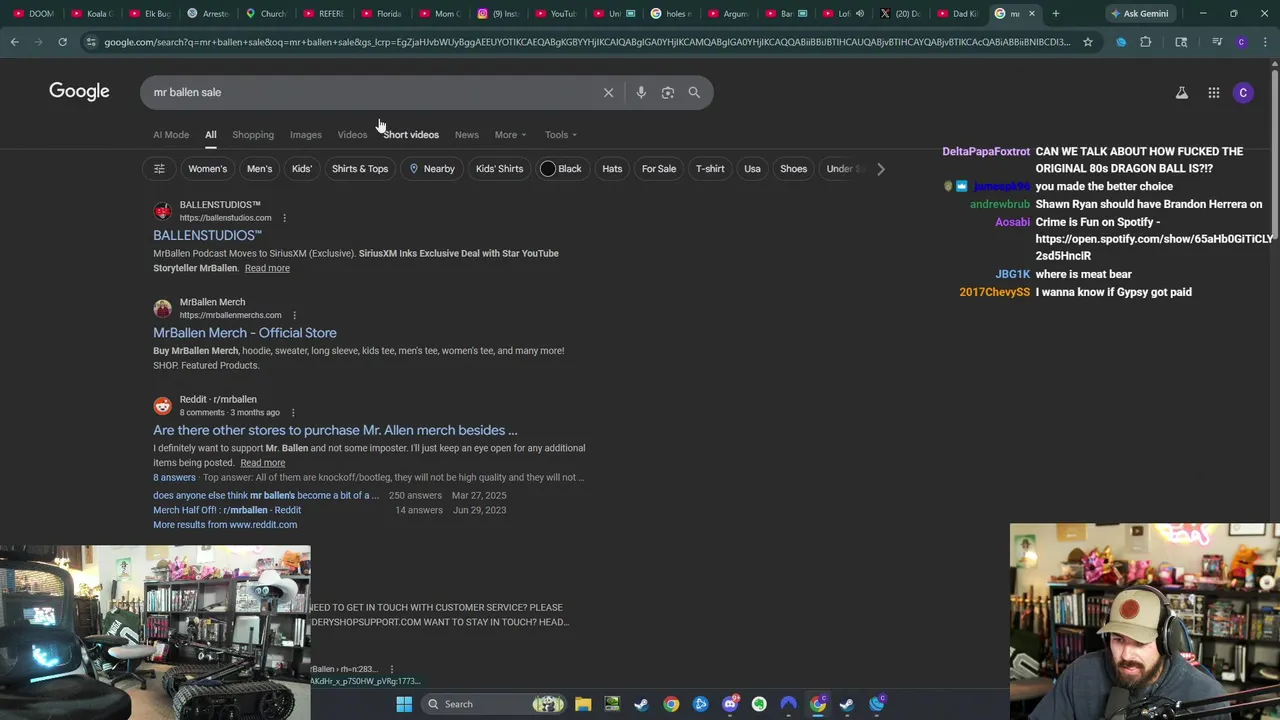Open File Explorer from the taskbar
Screen dimensions: 1280x720
pyautogui.click(x=583, y=704)
